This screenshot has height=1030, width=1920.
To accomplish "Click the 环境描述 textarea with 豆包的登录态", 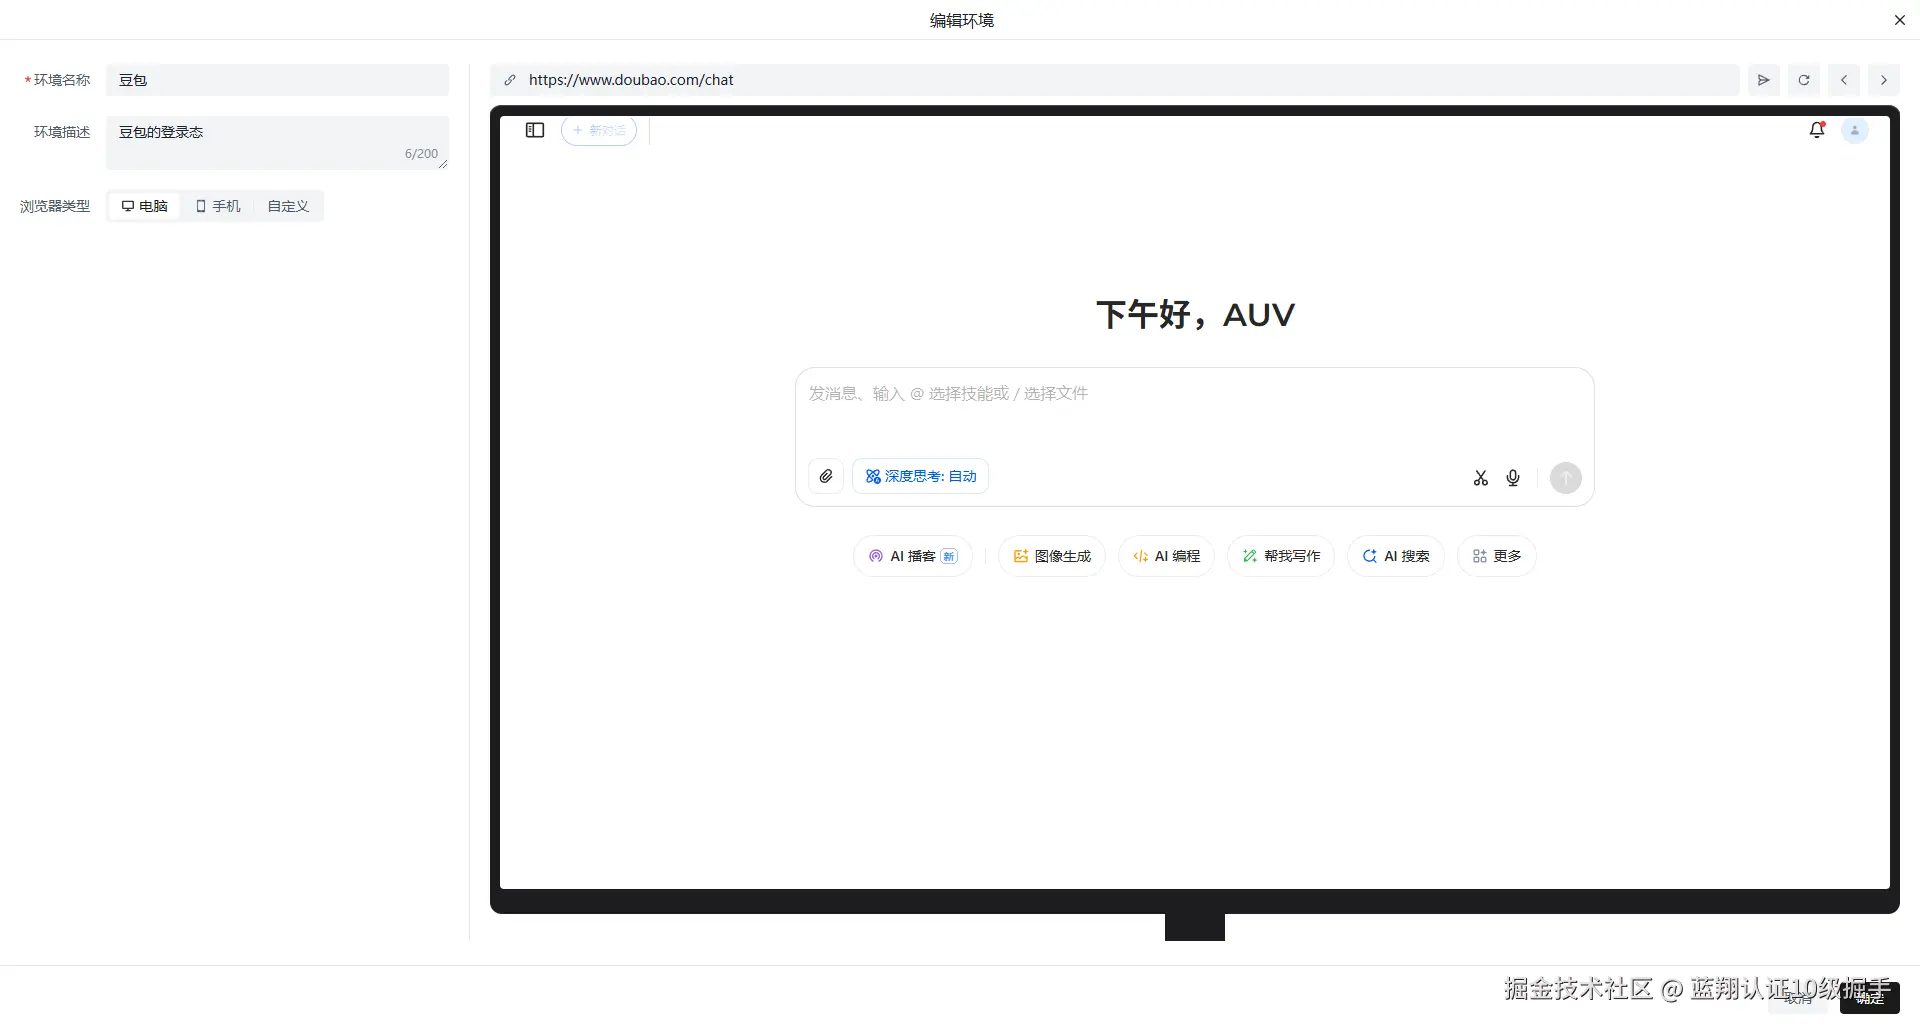I will tap(278, 142).
